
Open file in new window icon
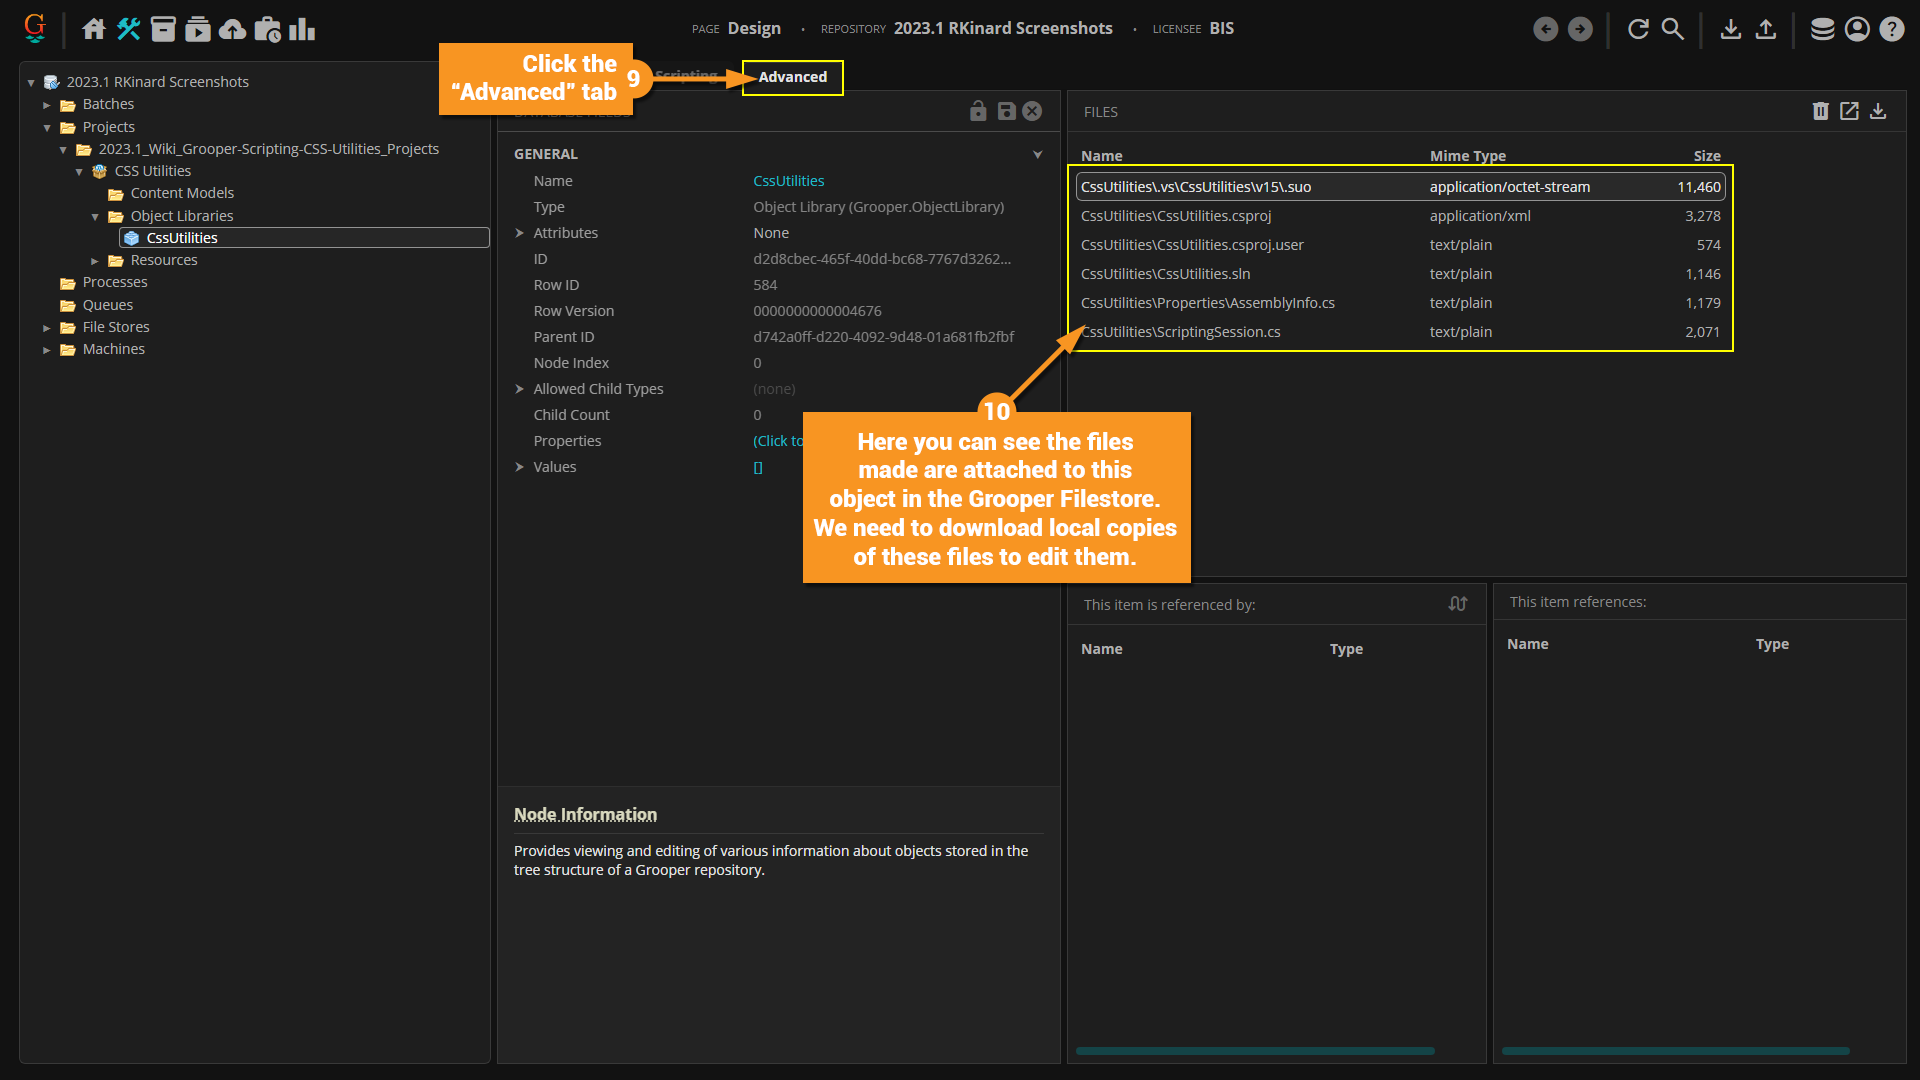(x=1849, y=111)
